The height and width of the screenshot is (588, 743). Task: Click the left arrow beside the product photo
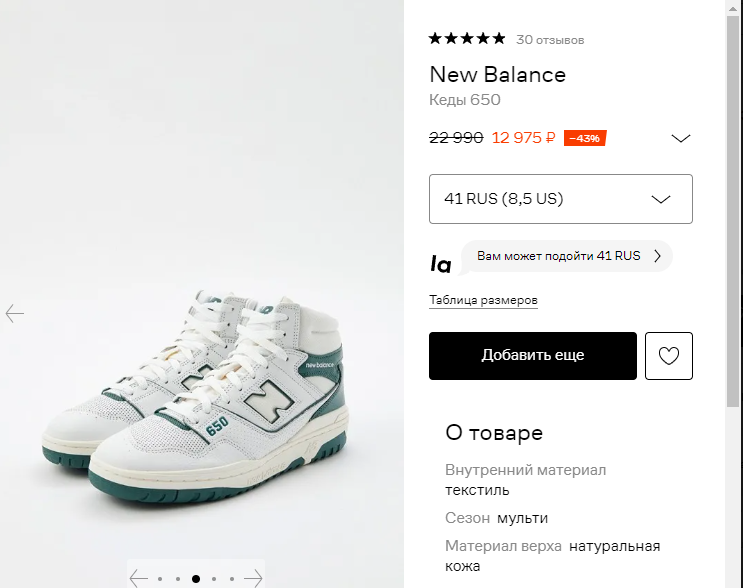15,314
